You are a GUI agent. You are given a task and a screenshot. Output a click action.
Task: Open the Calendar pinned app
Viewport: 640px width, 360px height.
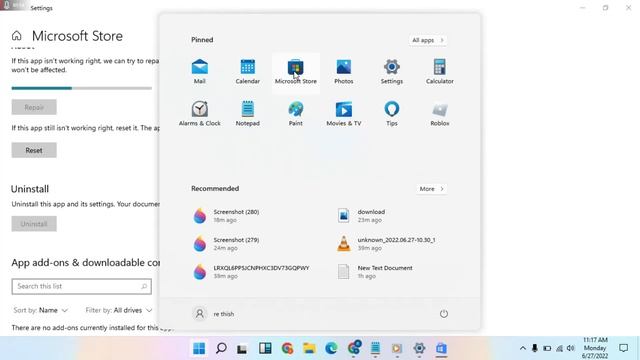[x=247, y=71]
